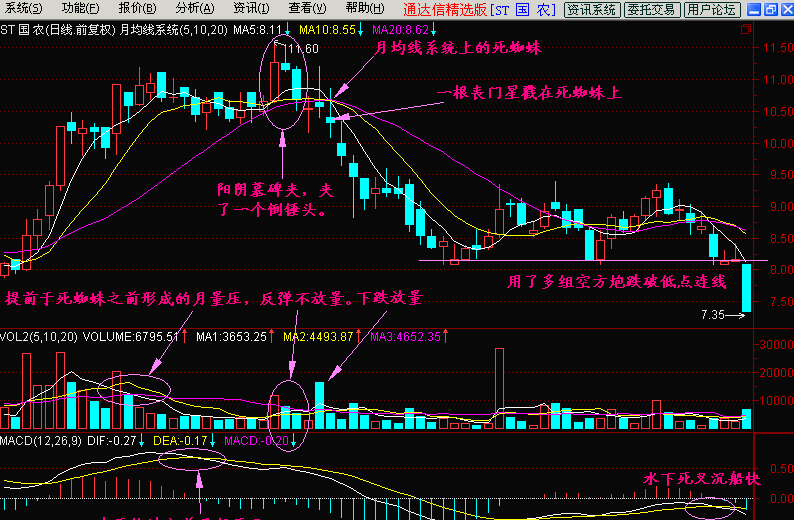Close the application window
Screen dimensions: 804x520
coord(788,9)
